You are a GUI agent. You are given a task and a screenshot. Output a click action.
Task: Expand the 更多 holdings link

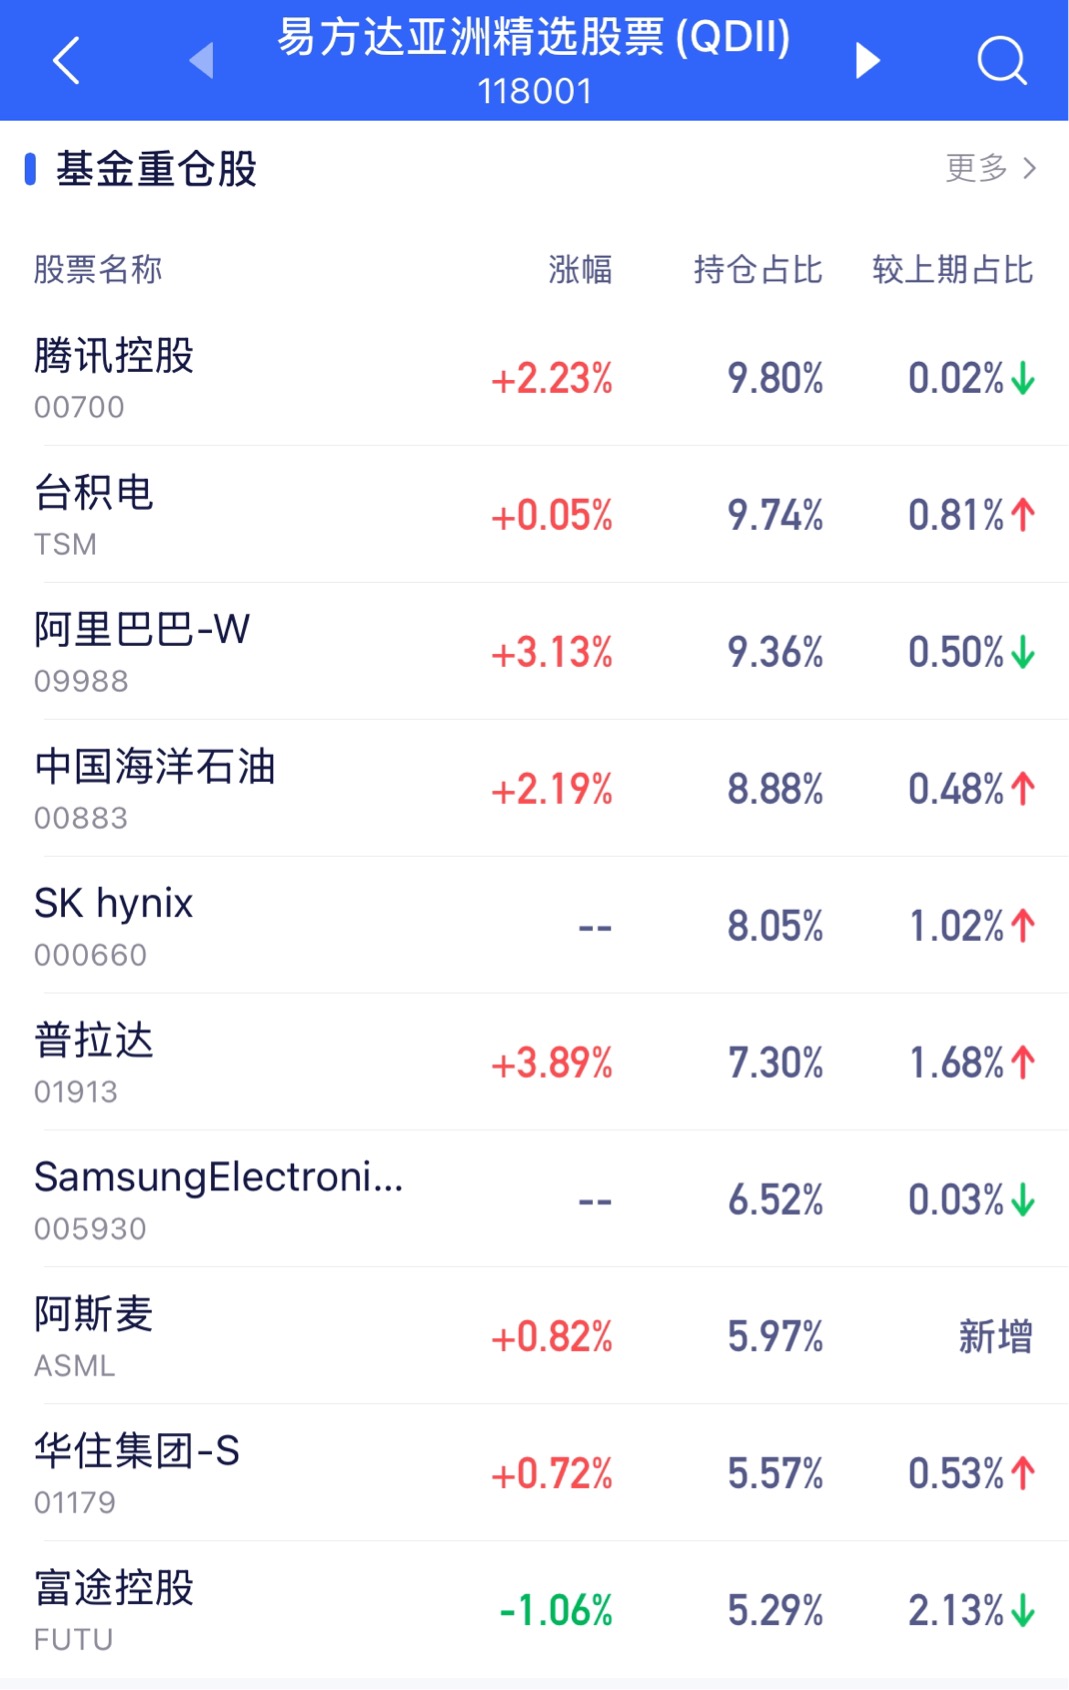click(x=976, y=168)
